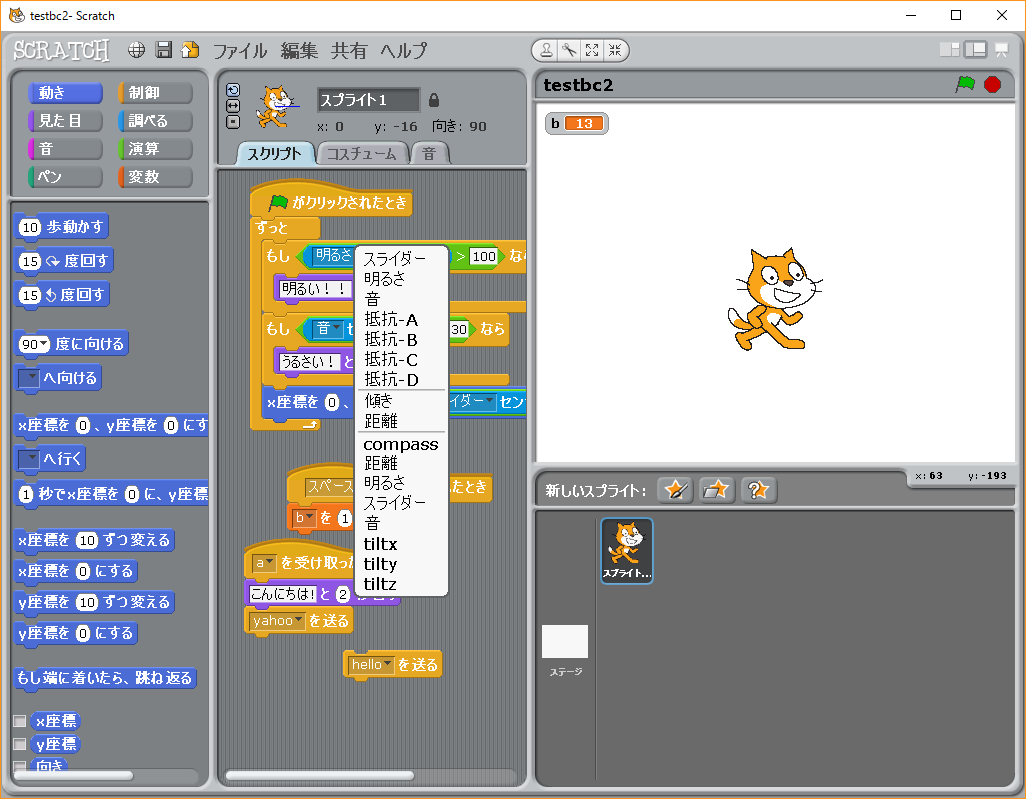The height and width of the screenshot is (799, 1026).
Task: Open direction dropdown on 度に向ける block
Action: pos(42,344)
